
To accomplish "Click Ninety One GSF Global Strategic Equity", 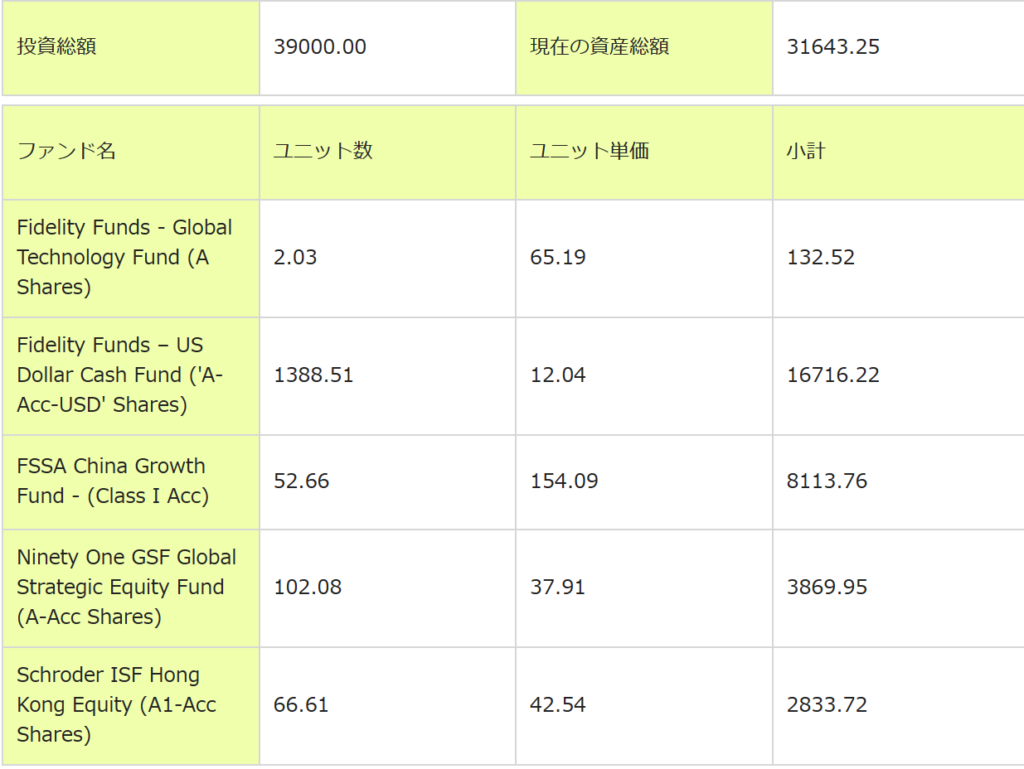I will pyautogui.click(x=126, y=587).
